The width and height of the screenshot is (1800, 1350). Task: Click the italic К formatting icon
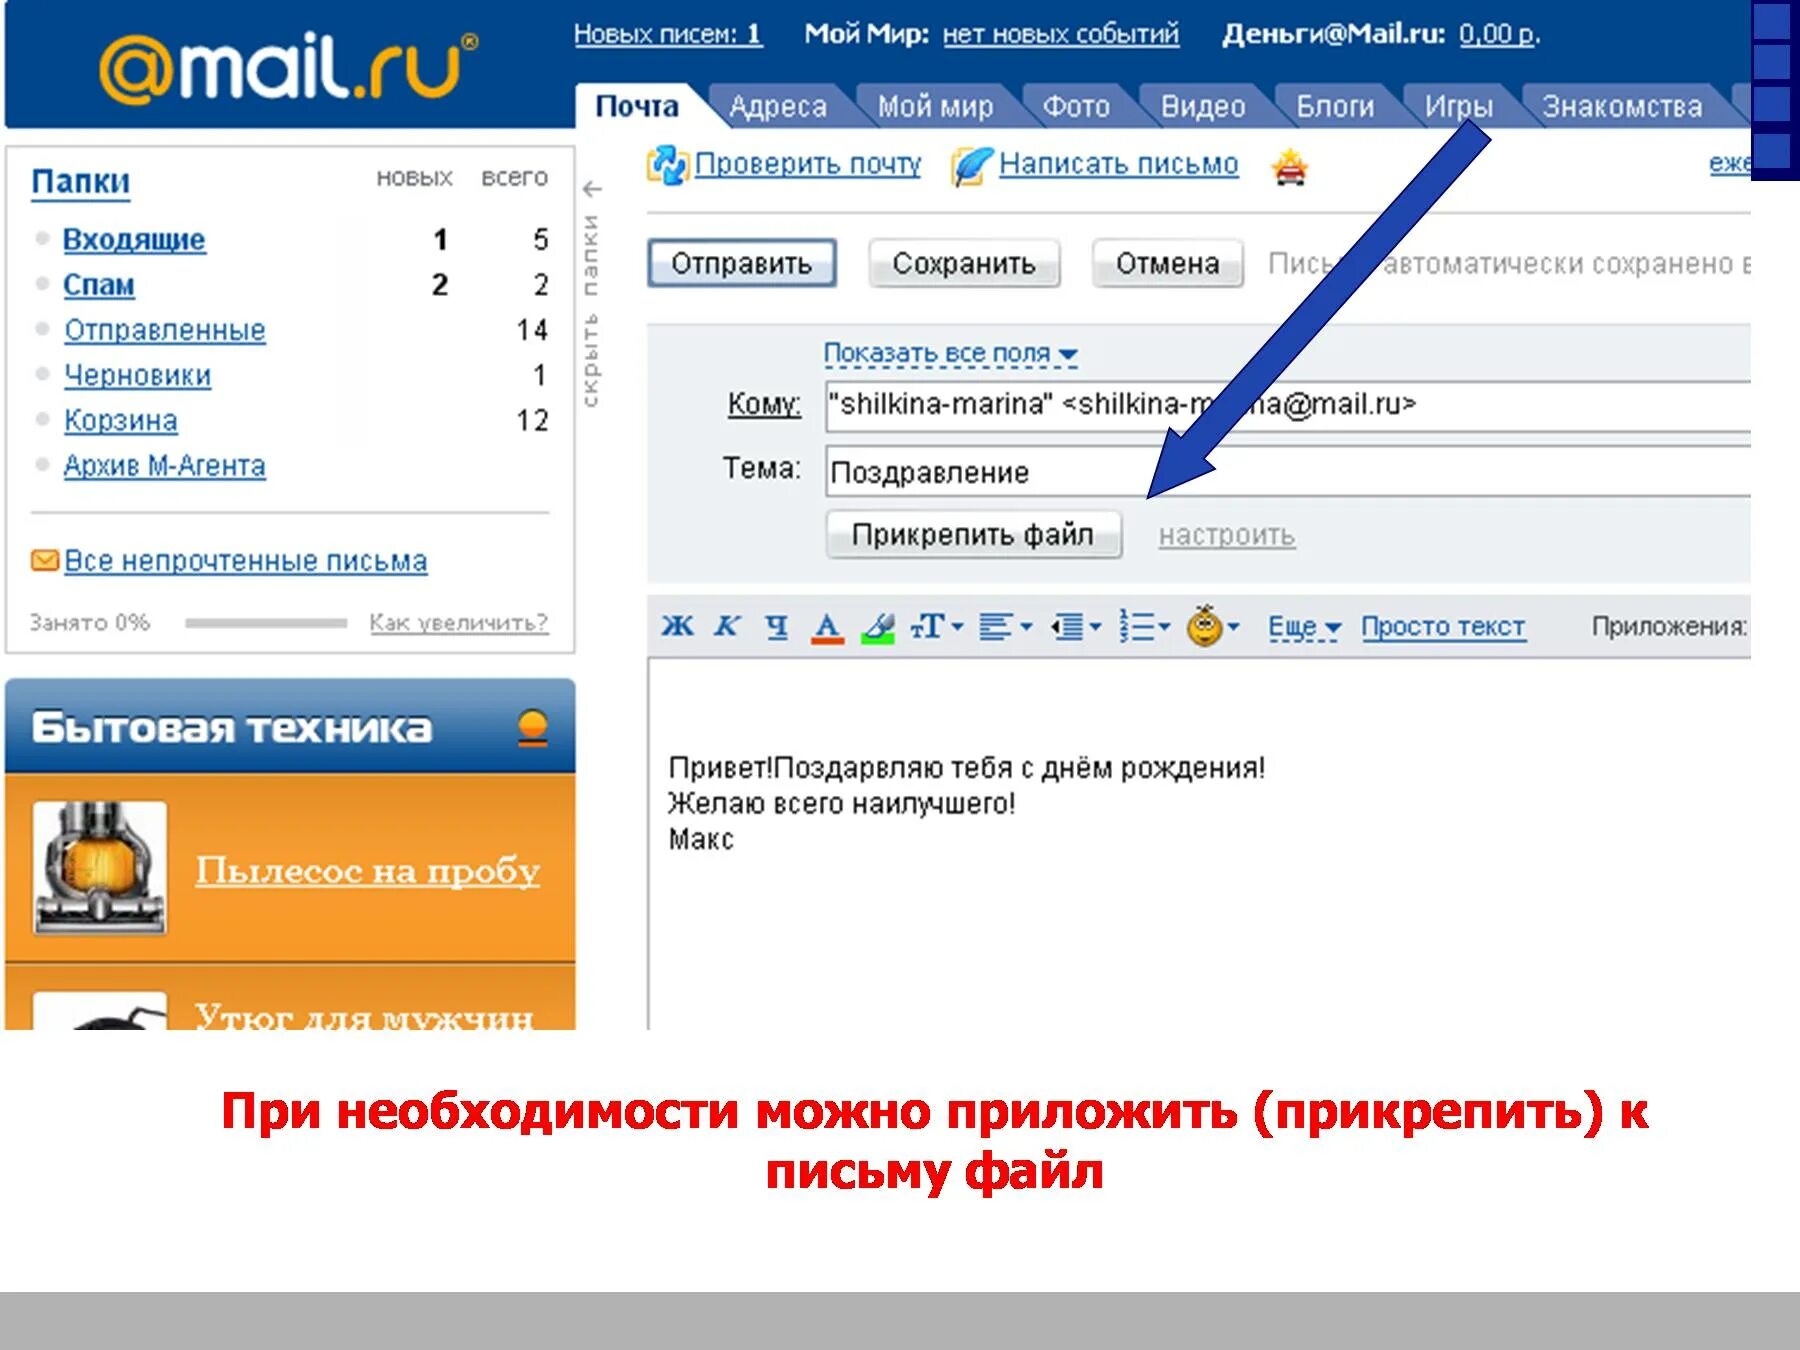coord(727,626)
